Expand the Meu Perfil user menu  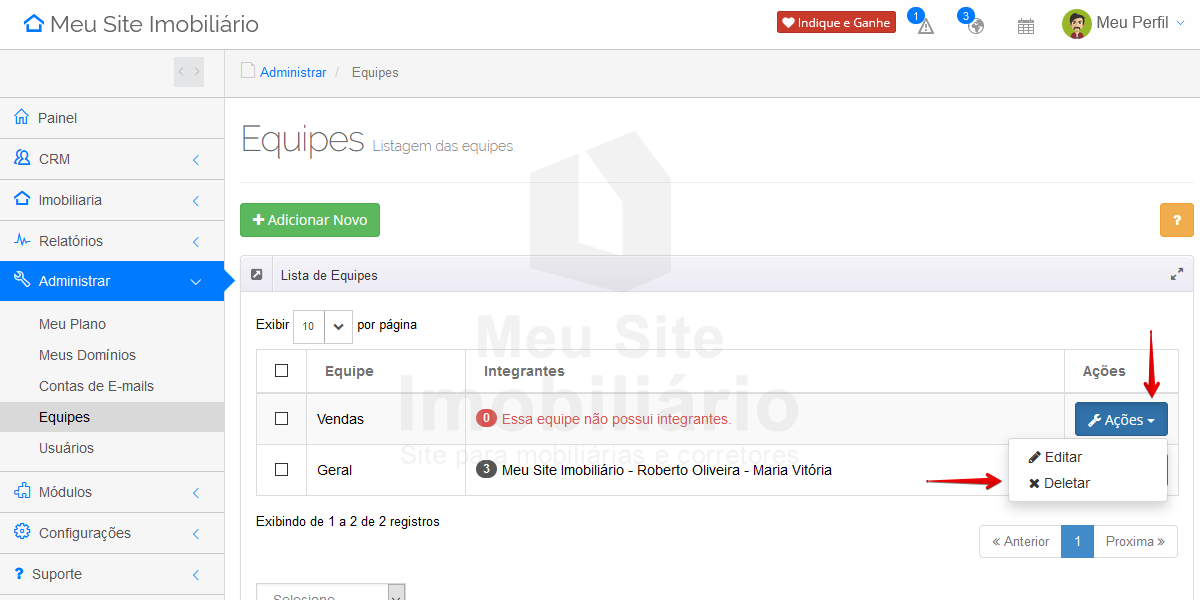click(1124, 24)
